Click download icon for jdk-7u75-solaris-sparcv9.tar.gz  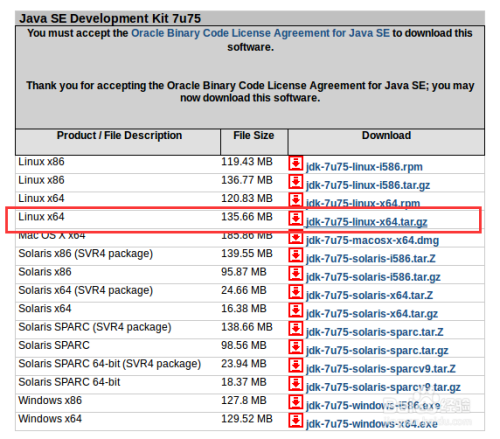296,383
